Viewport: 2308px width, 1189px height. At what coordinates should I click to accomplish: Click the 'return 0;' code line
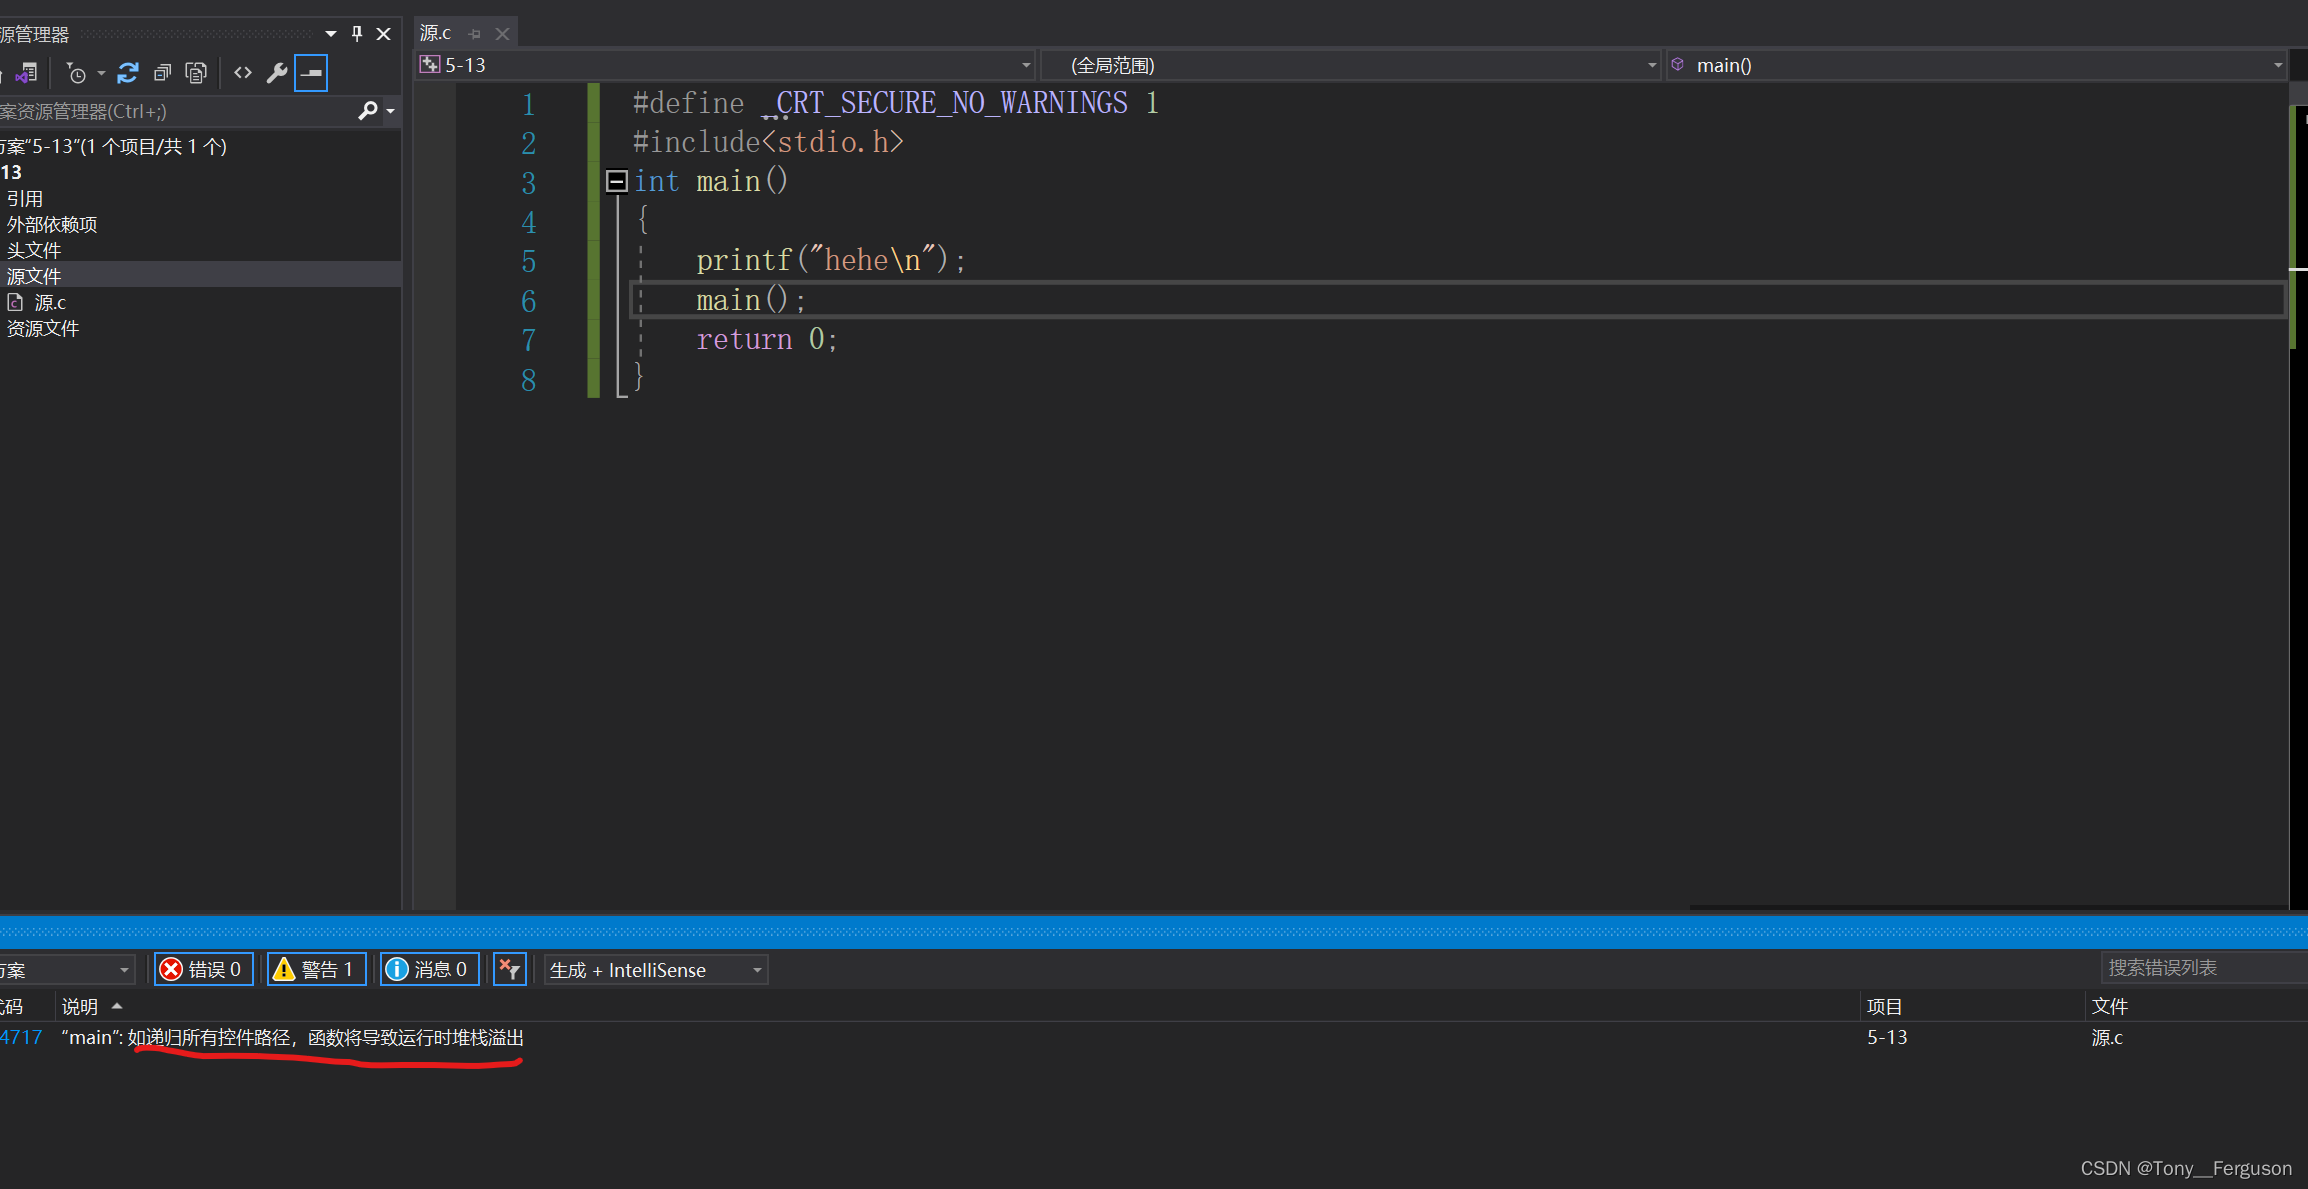click(x=767, y=339)
